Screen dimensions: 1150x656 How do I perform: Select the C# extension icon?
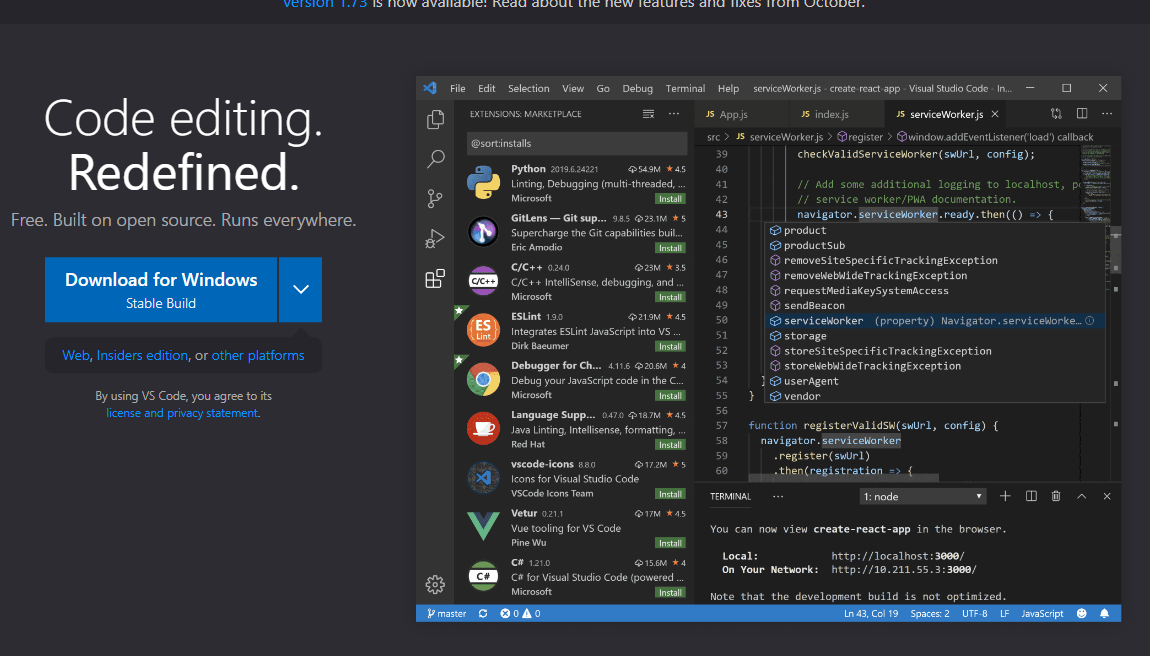coord(483,576)
